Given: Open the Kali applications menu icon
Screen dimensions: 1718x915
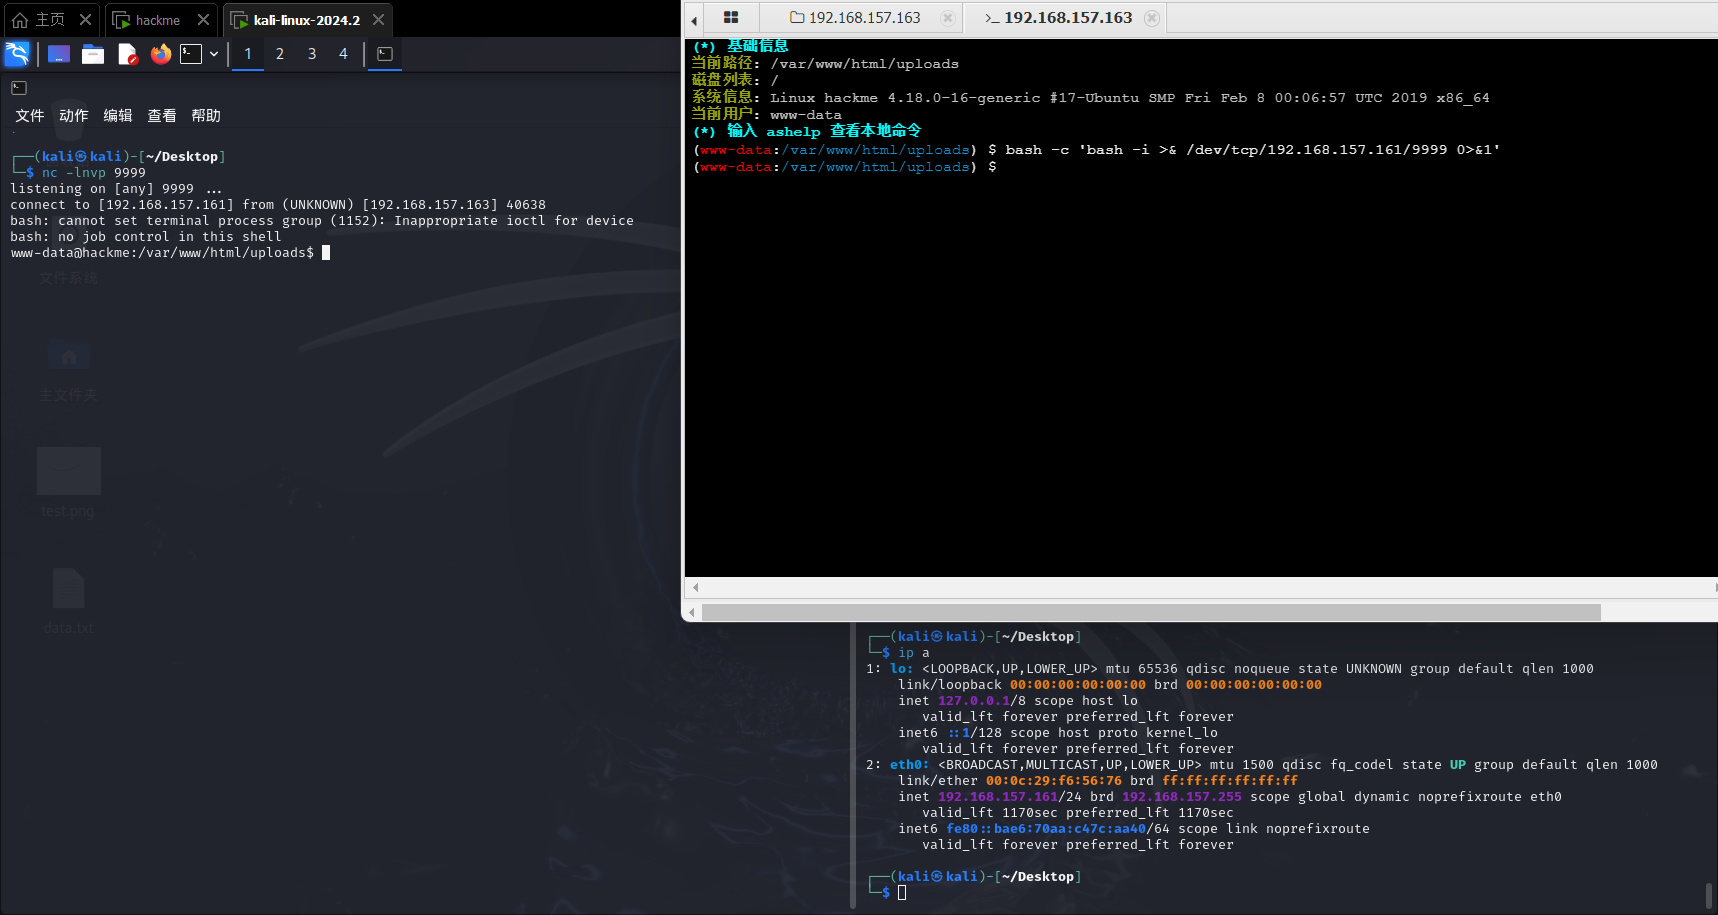Looking at the screenshot, I should point(17,54).
